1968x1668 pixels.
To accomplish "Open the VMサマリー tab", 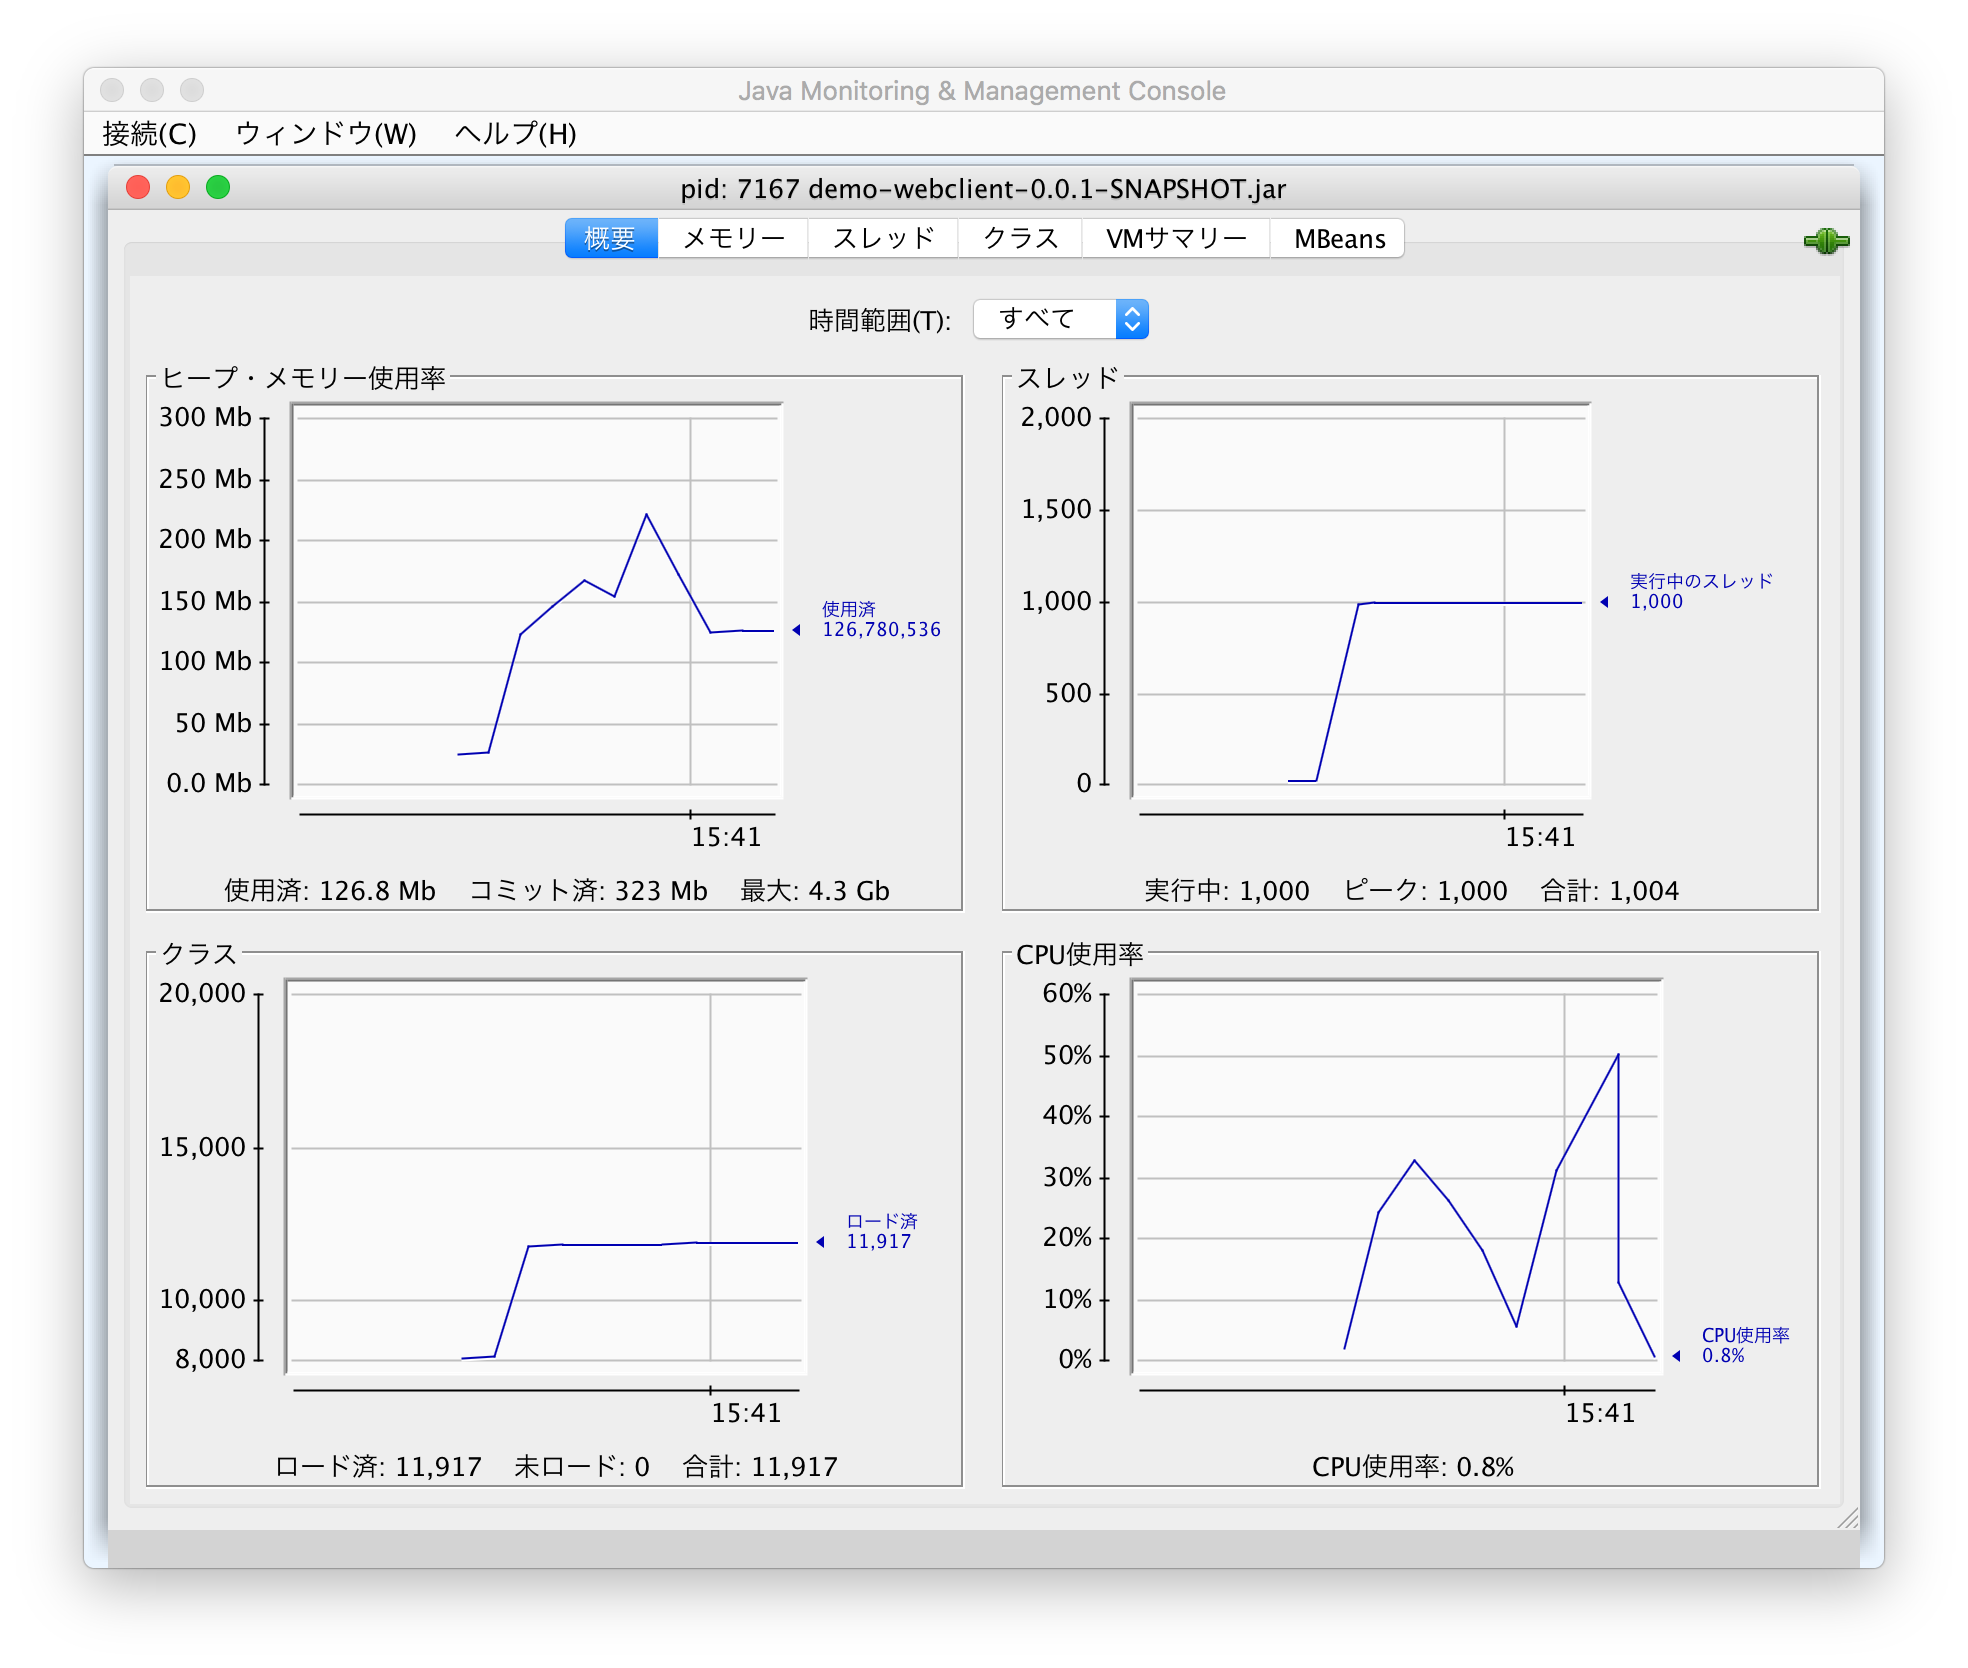I will [1175, 238].
